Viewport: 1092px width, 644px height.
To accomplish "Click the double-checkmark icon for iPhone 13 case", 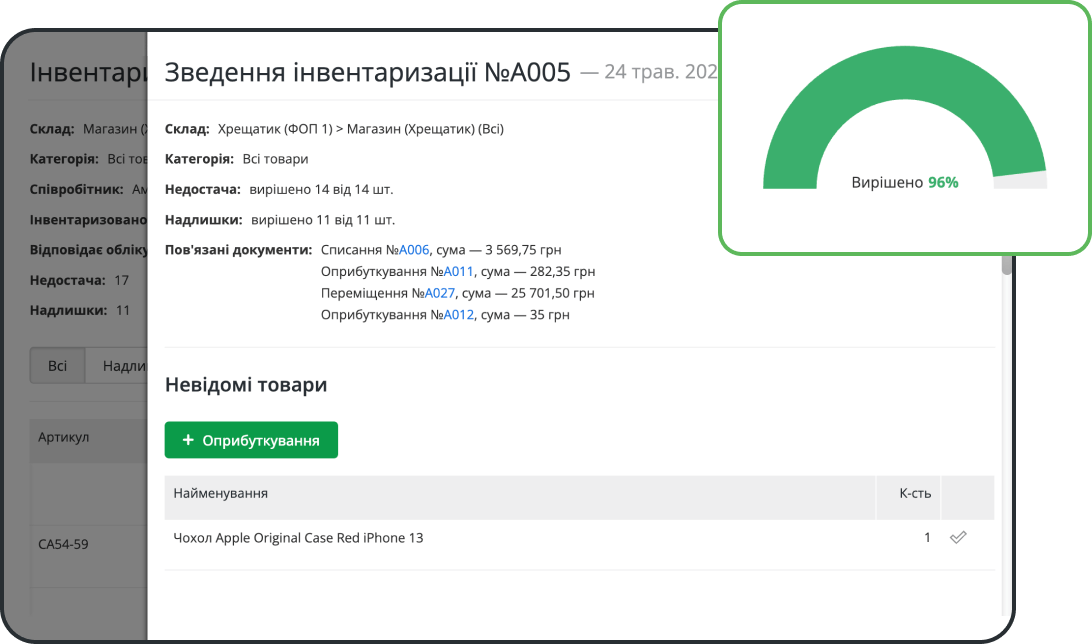I will 958,537.
